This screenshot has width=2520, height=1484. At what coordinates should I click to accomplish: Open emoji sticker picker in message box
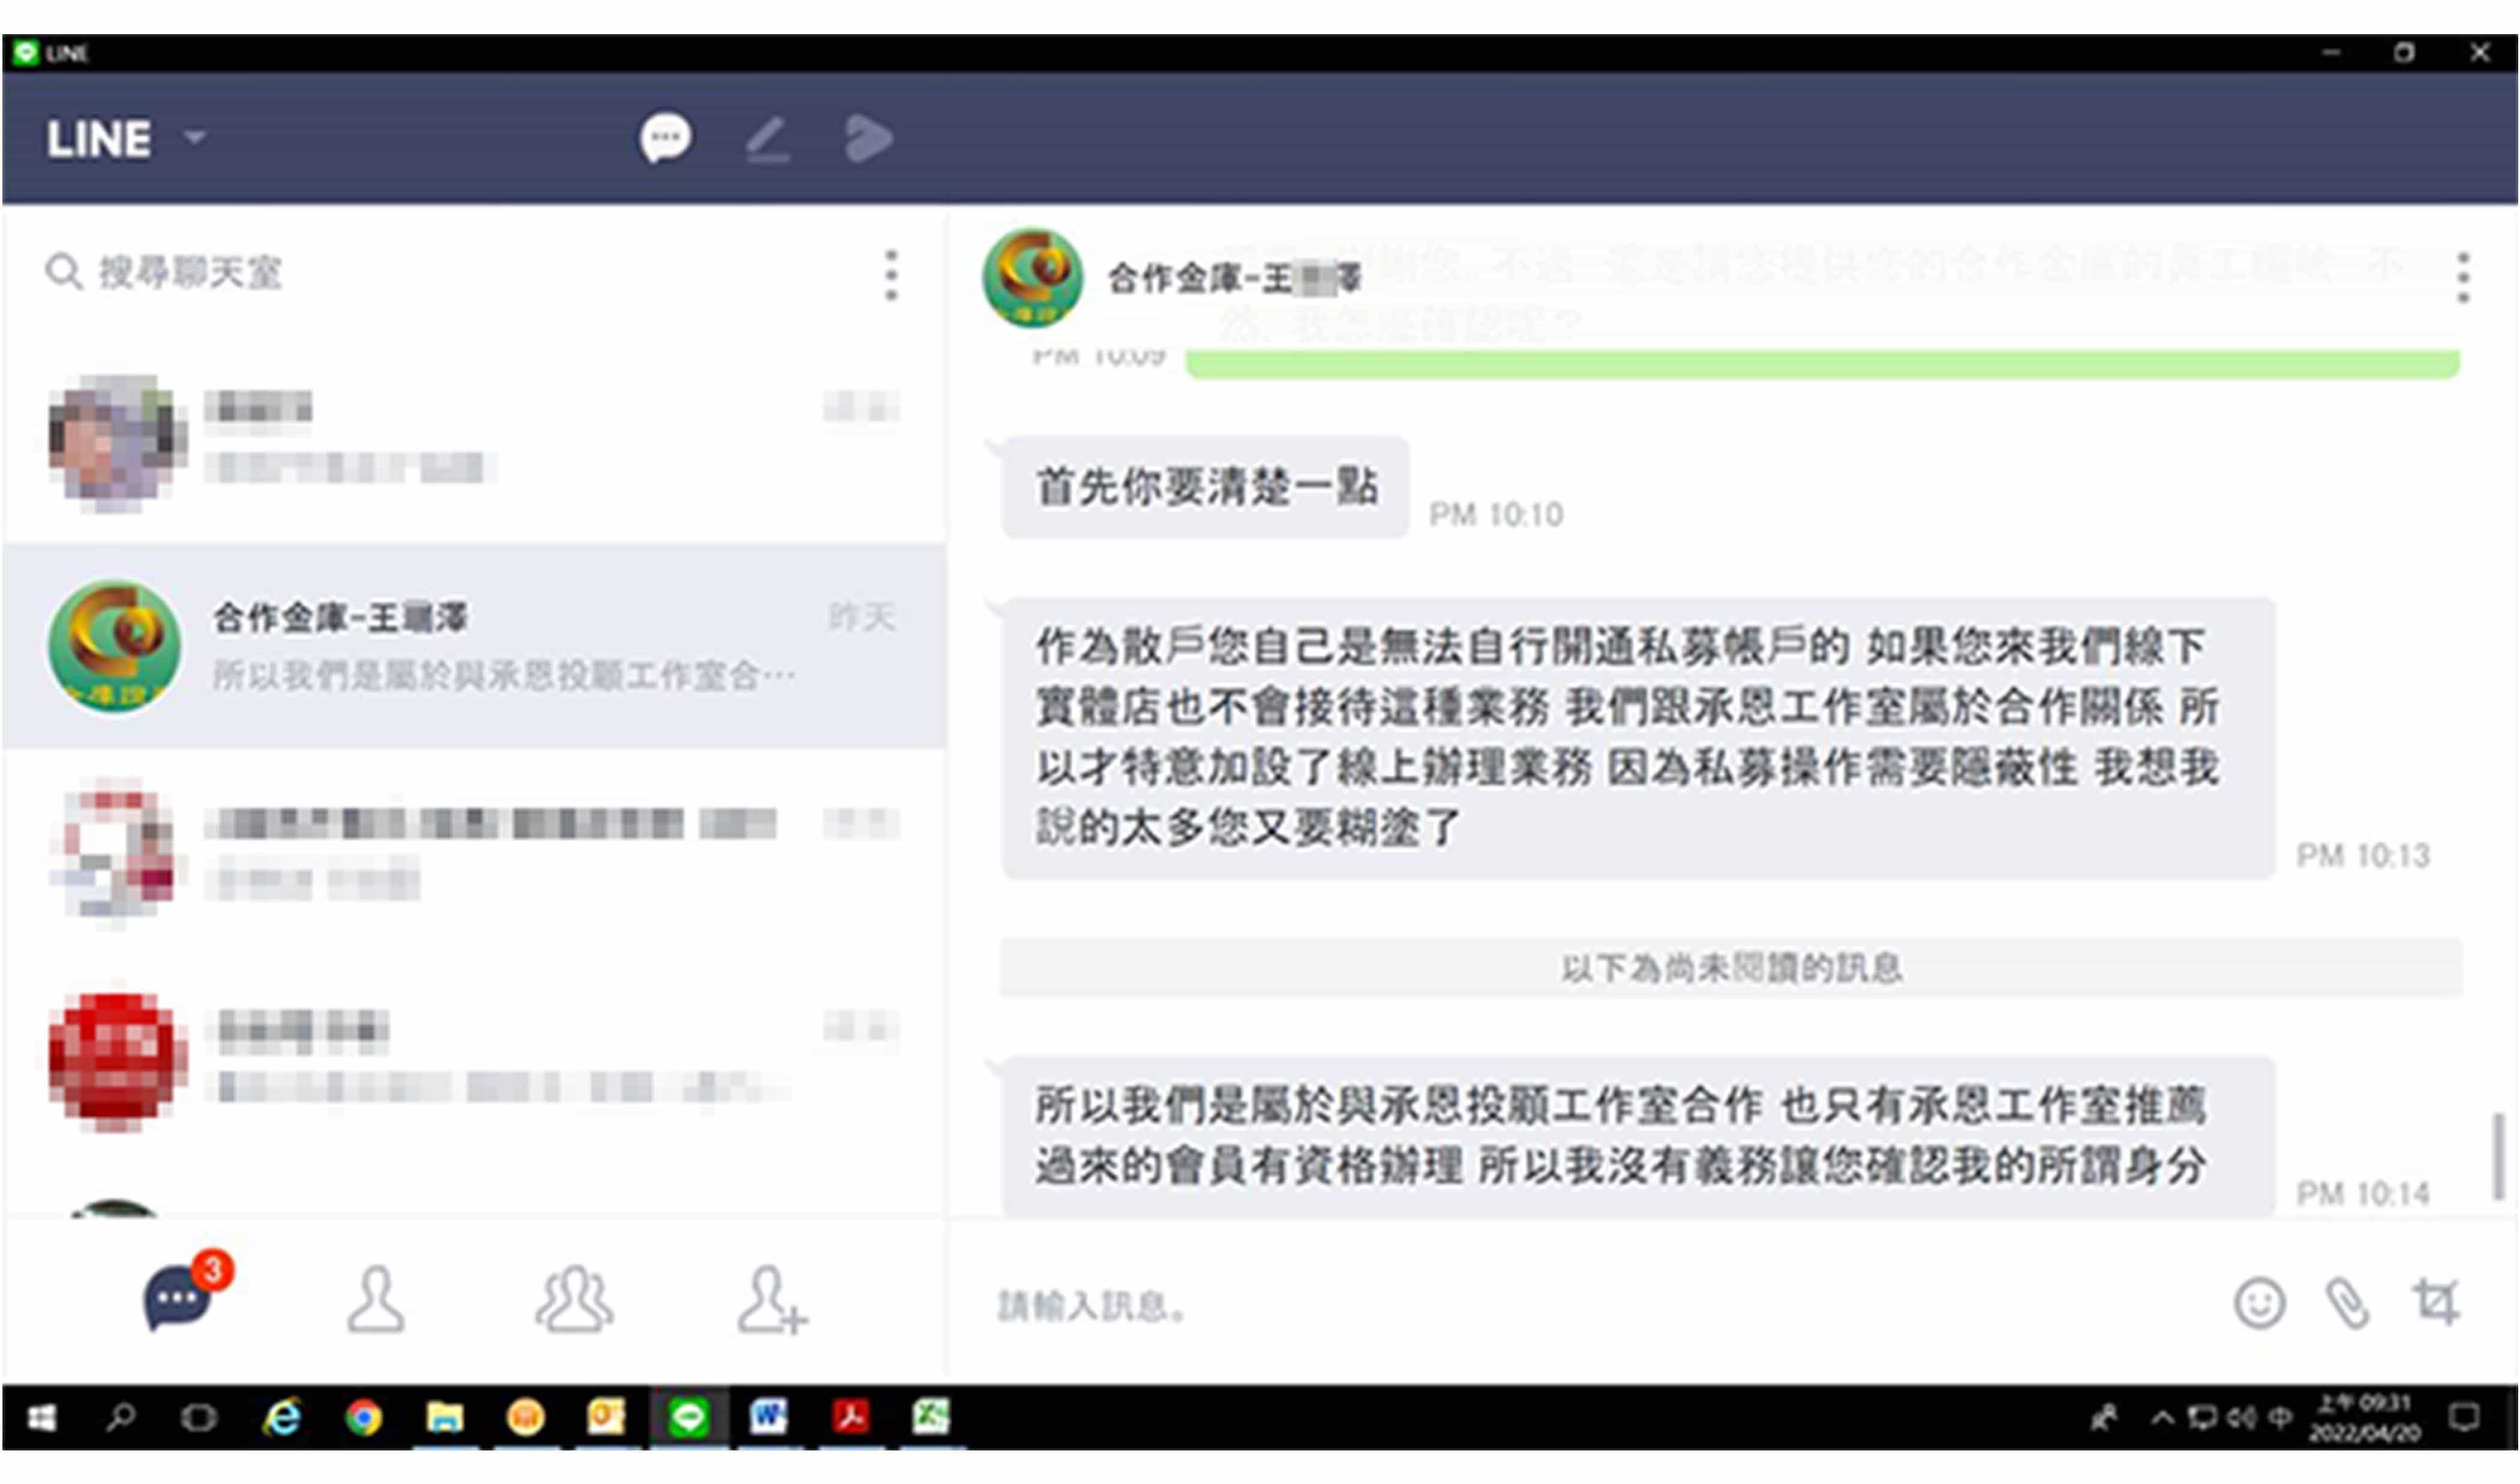[2259, 1303]
